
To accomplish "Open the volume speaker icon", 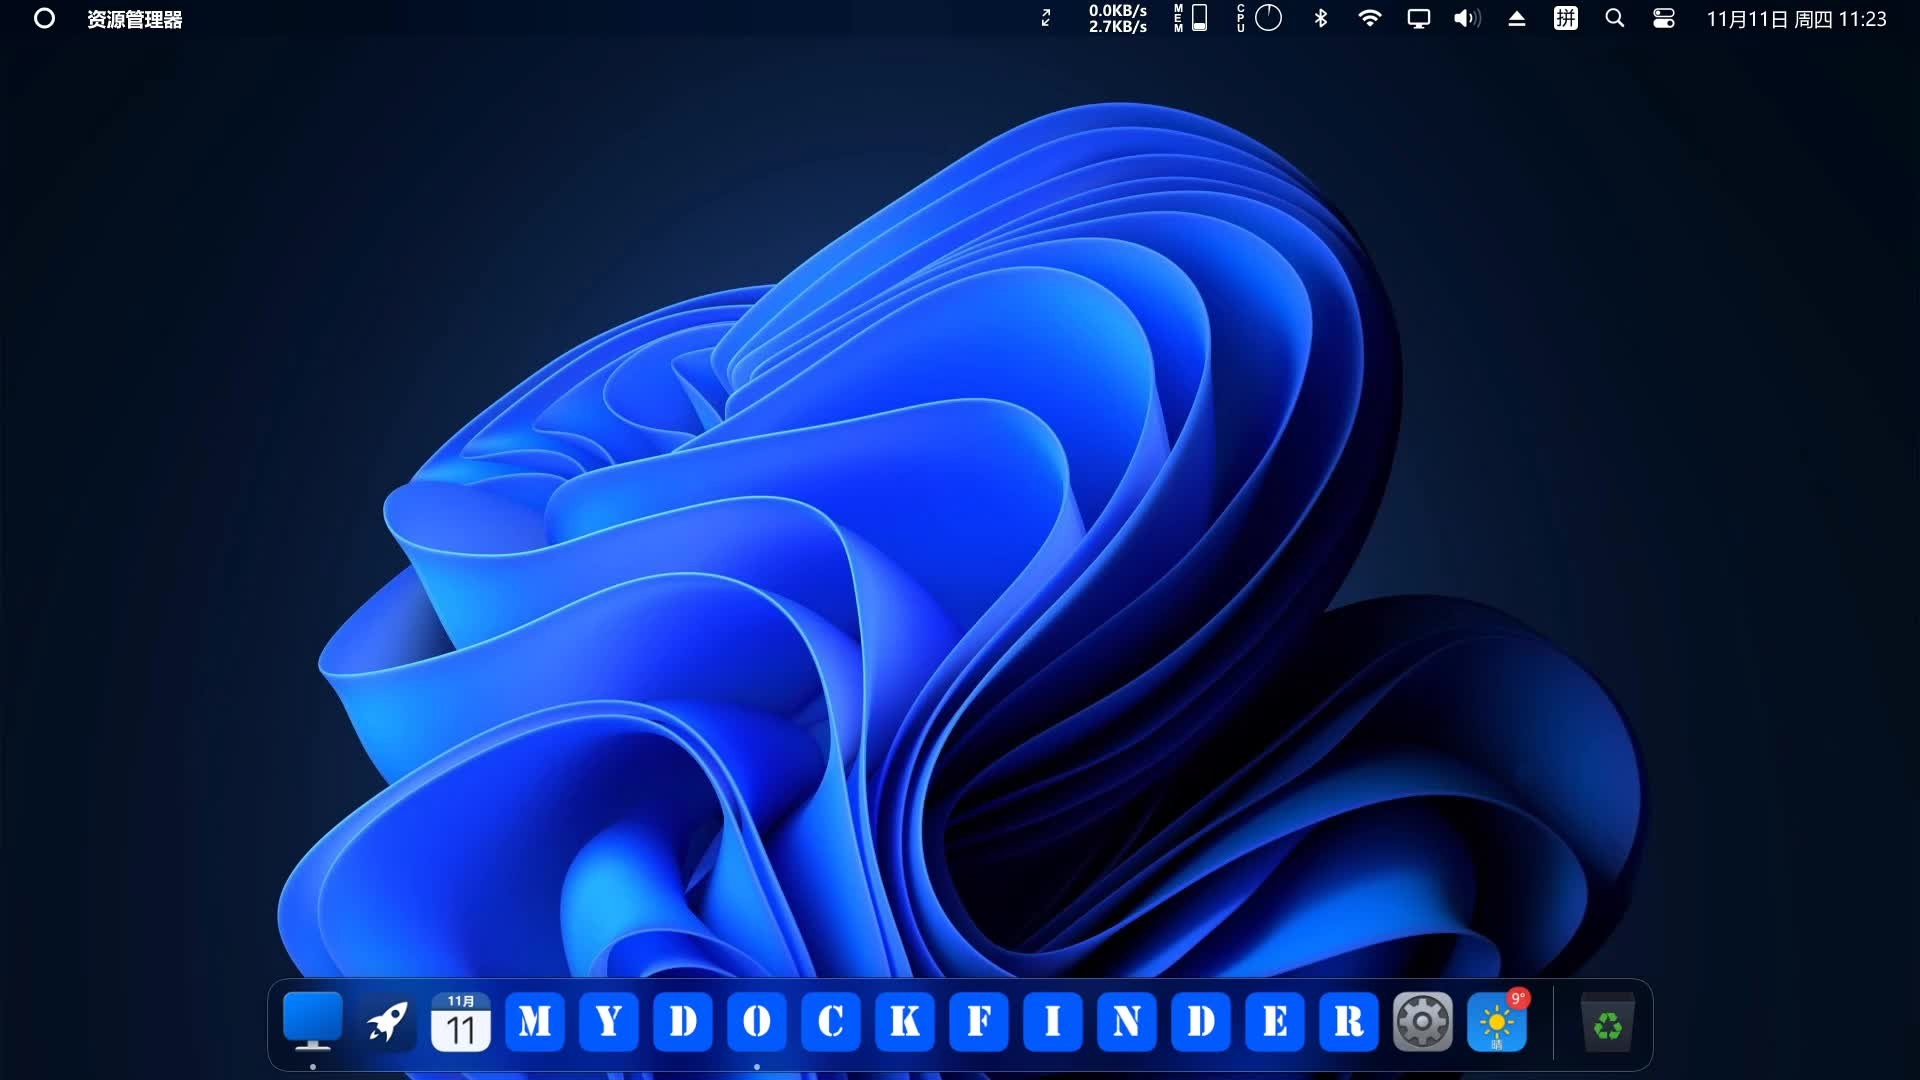I will click(1466, 18).
